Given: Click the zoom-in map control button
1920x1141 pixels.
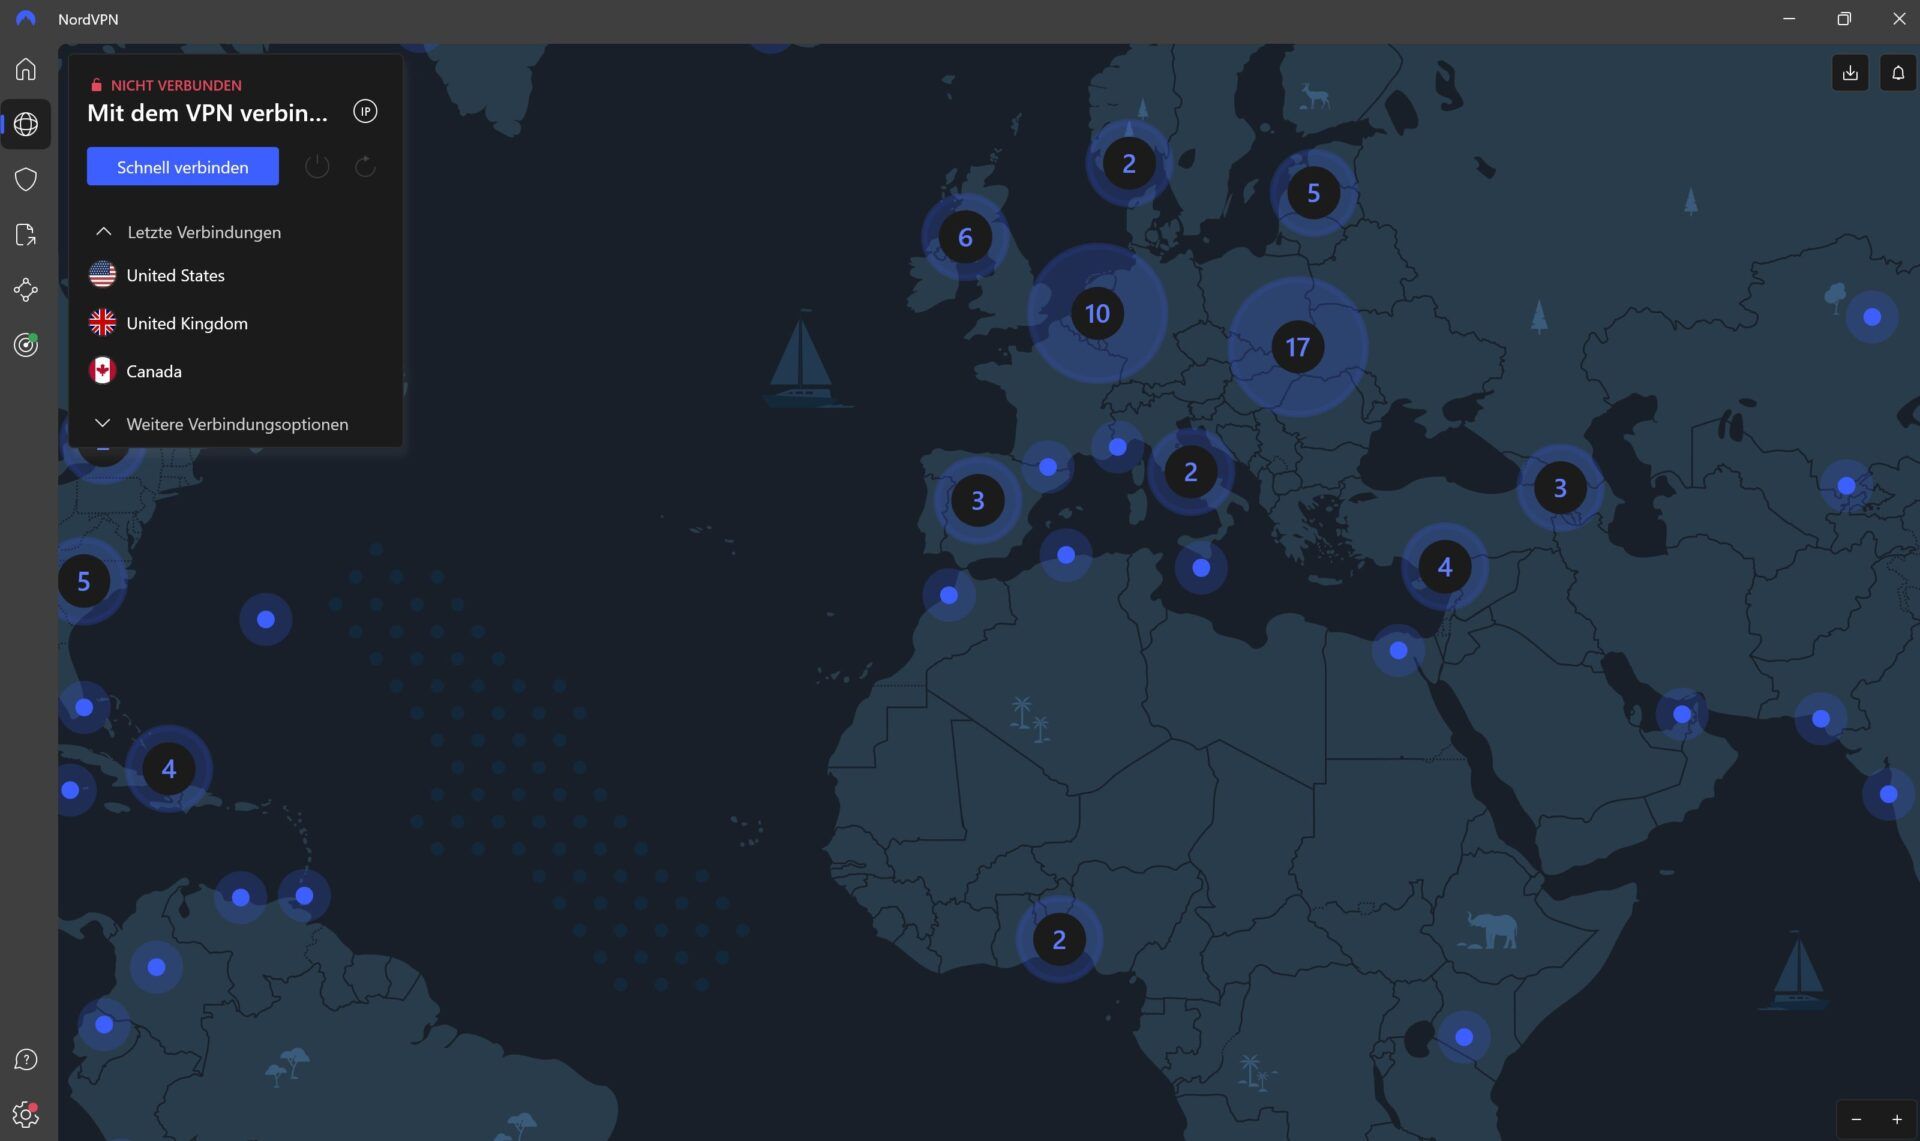Looking at the screenshot, I should click(1896, 1119).
